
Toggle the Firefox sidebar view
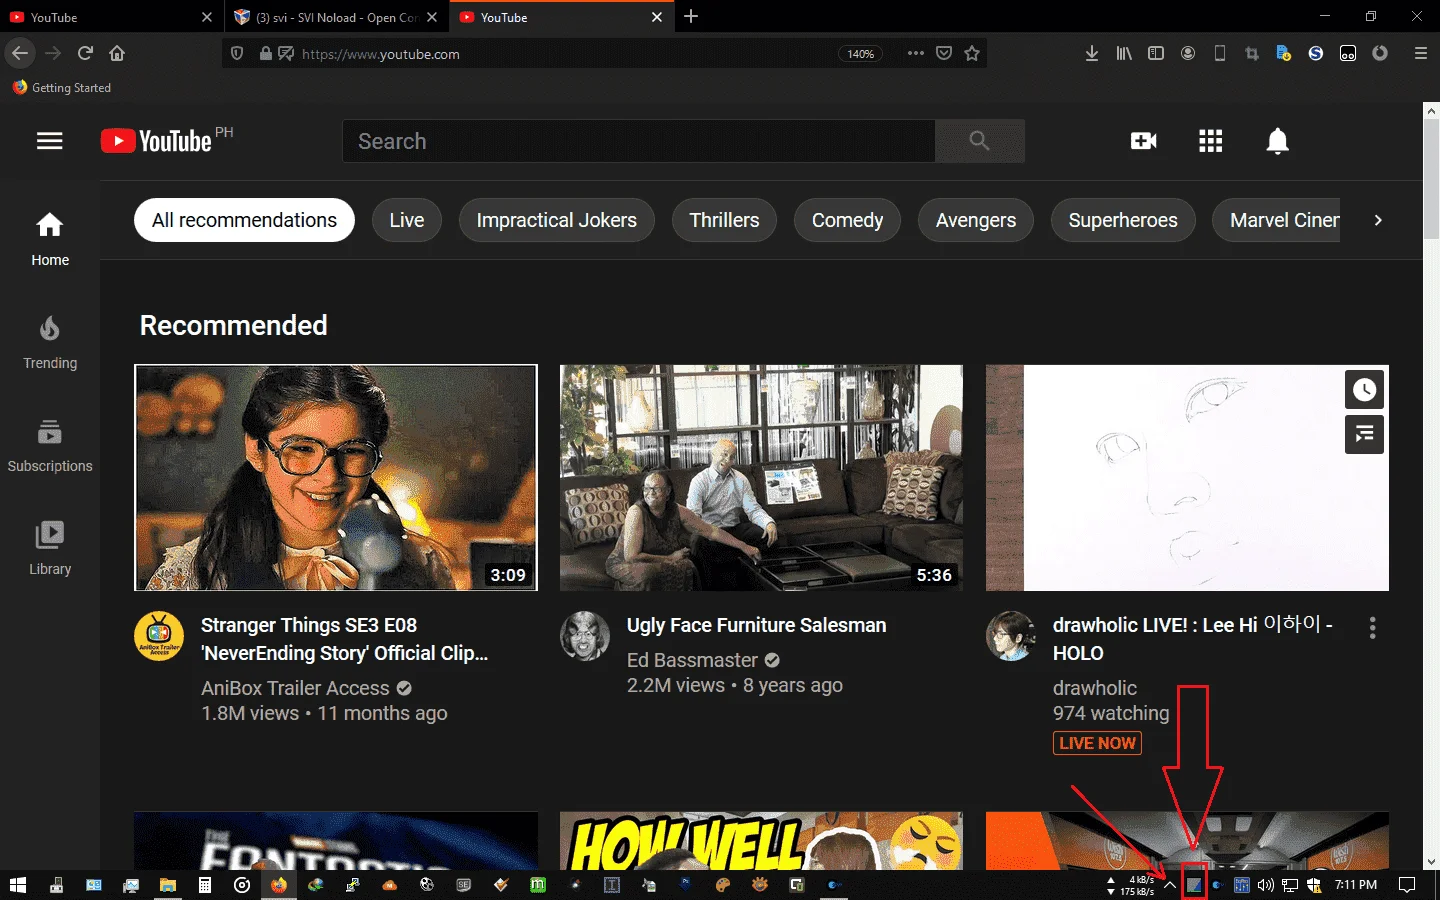tap(1156, 53)
